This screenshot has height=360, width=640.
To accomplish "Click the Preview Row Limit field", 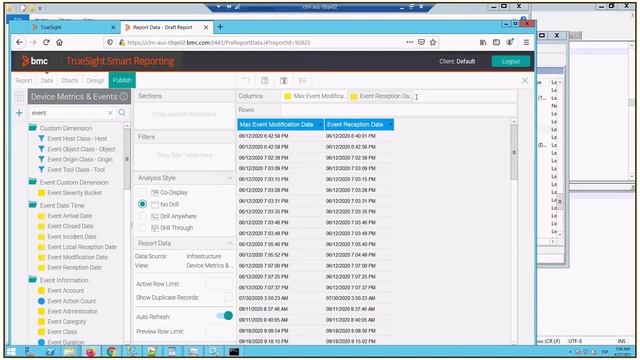I will [219, 331].
